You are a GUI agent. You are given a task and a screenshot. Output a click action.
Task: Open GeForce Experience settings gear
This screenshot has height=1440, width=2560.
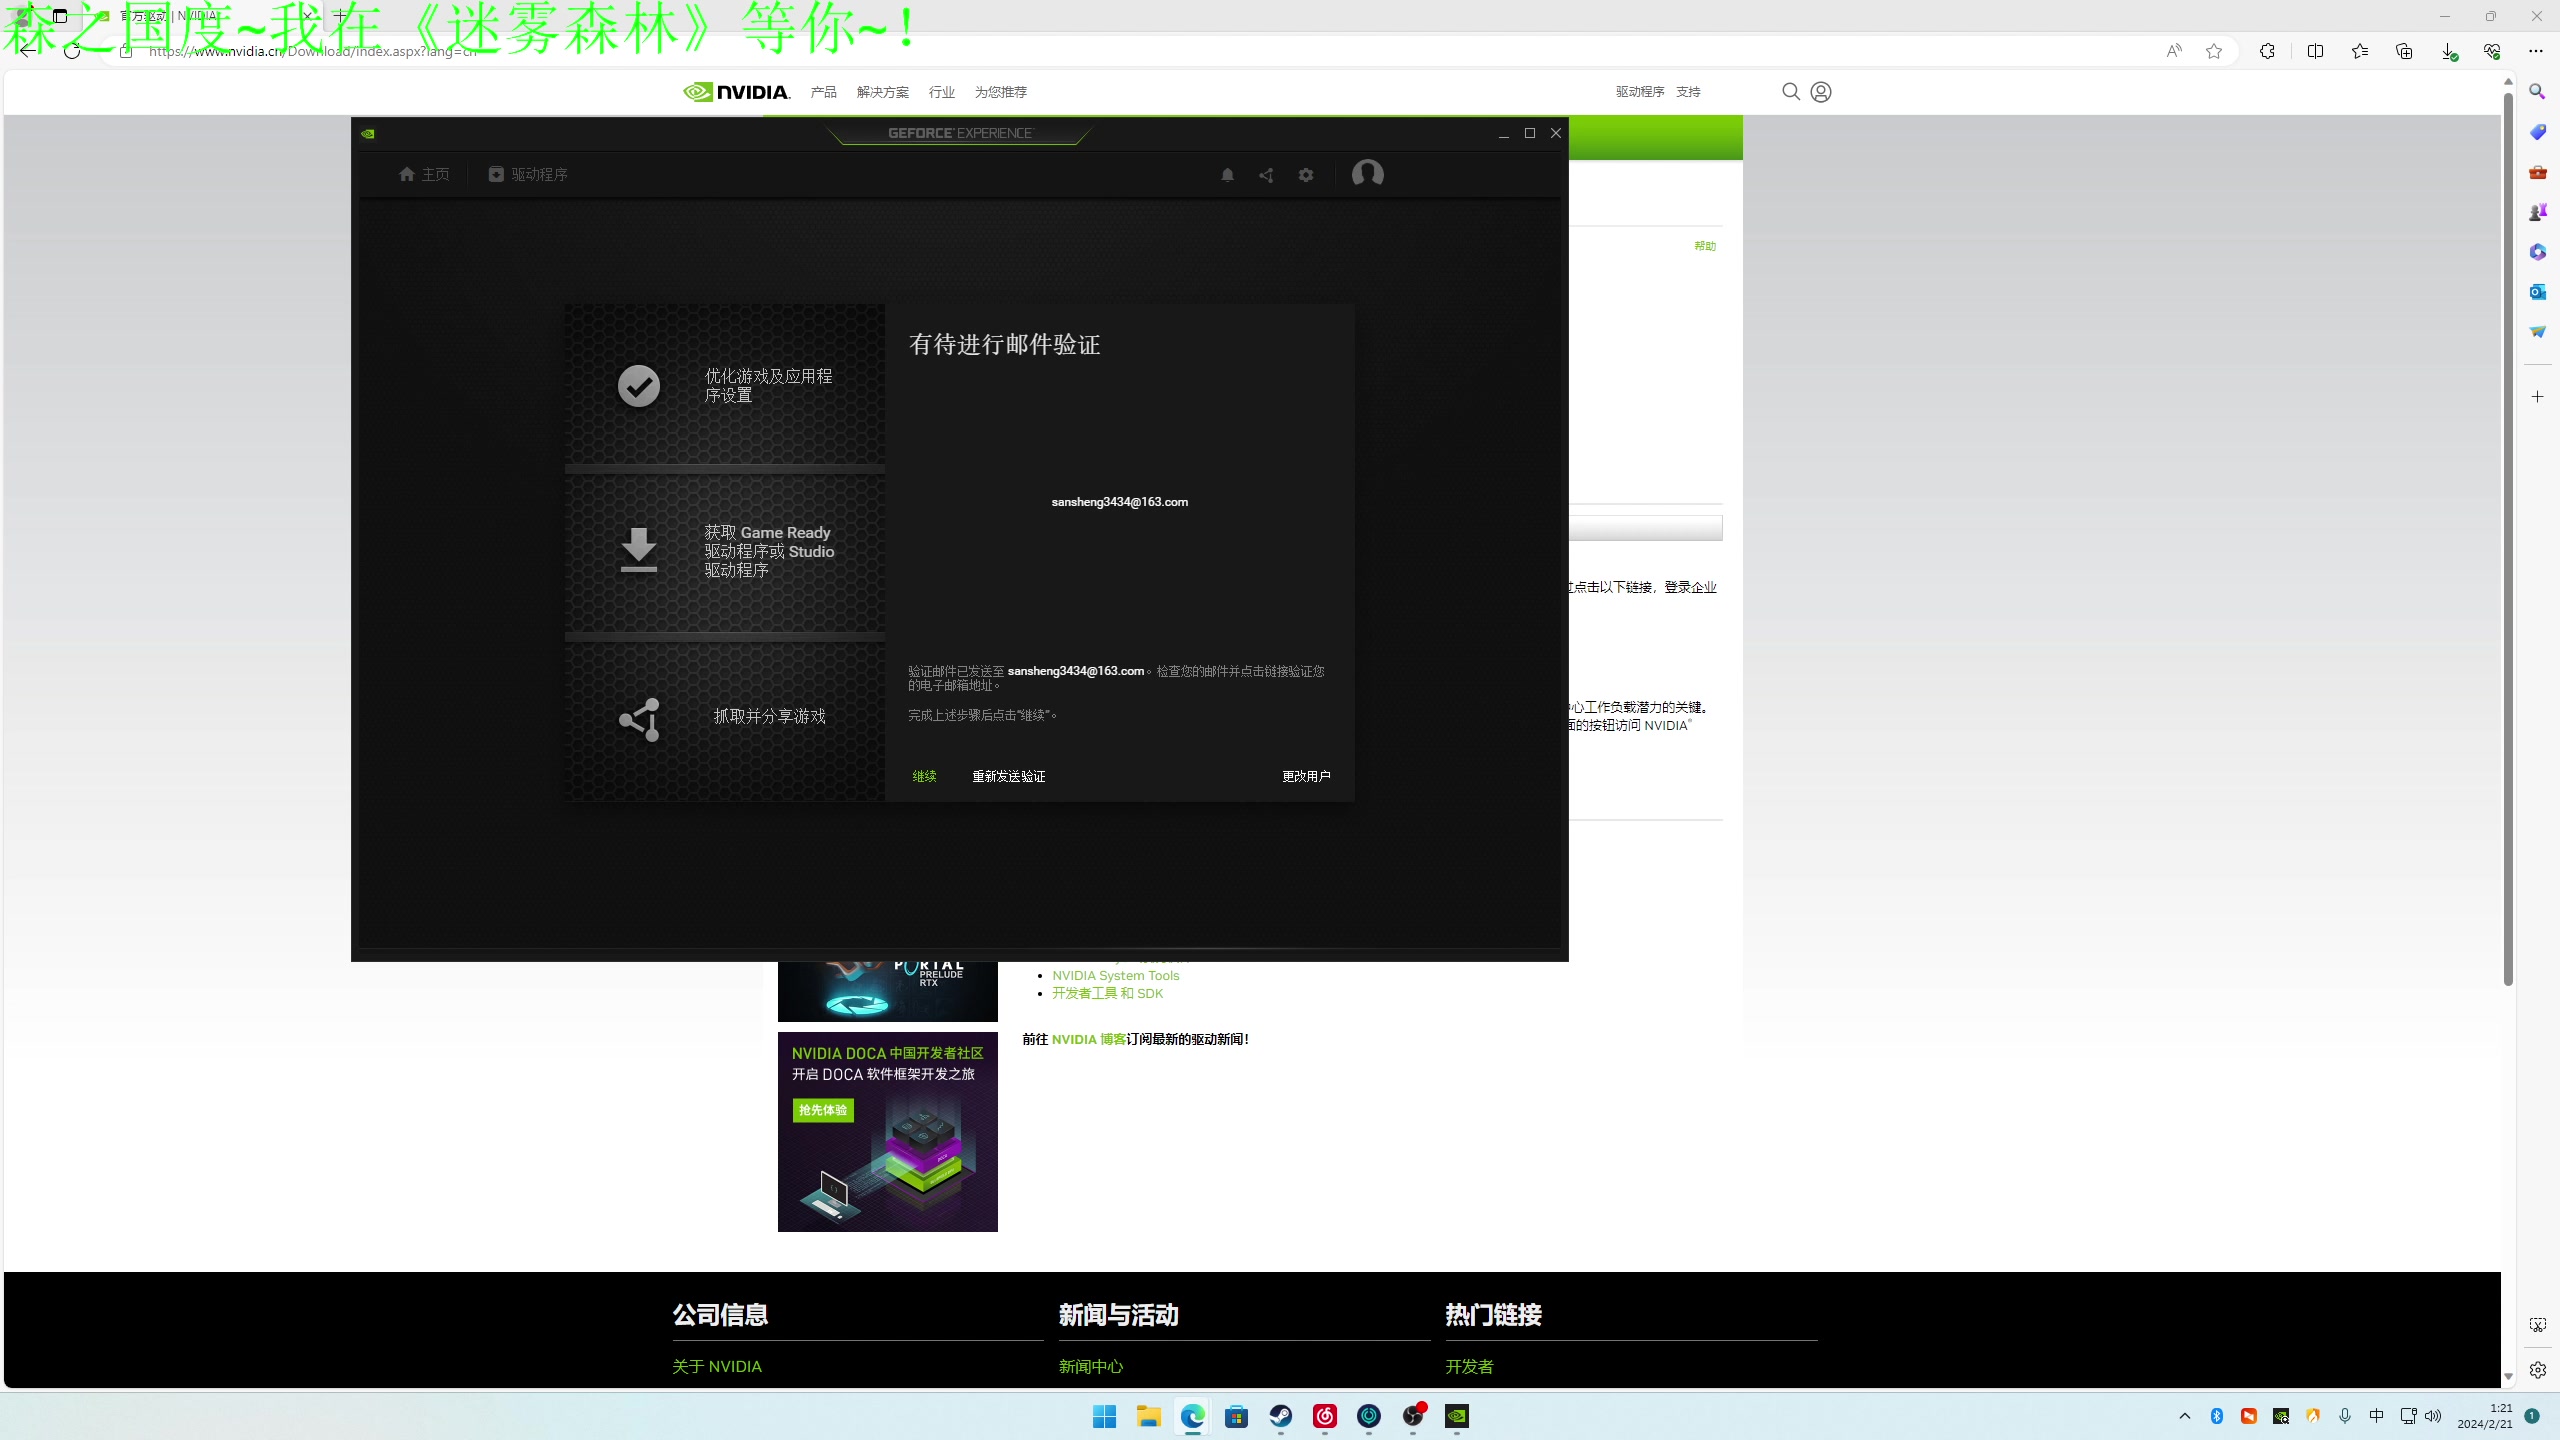tap(1306, 175)
